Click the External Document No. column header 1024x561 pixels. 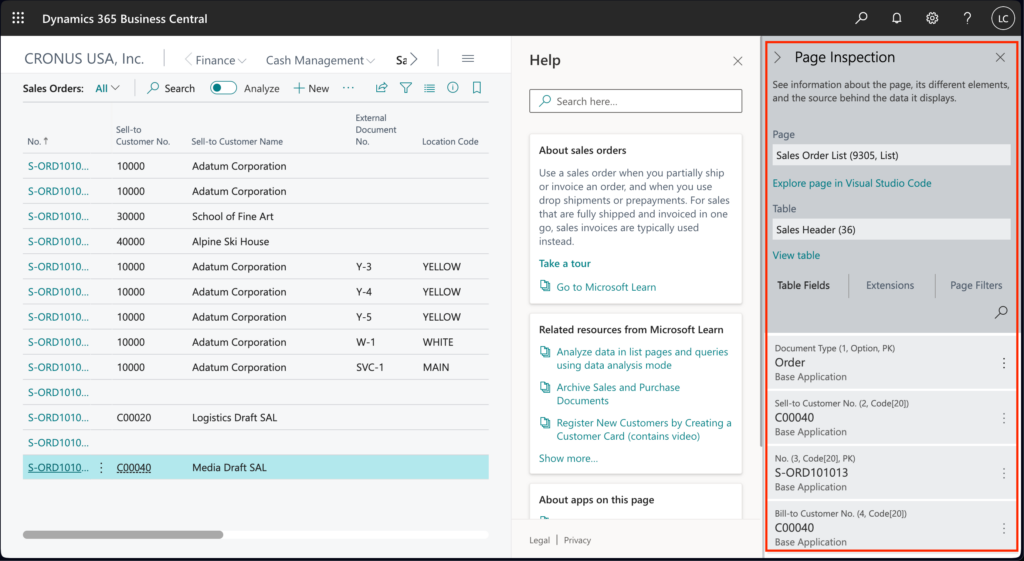[x=376, y=129]
